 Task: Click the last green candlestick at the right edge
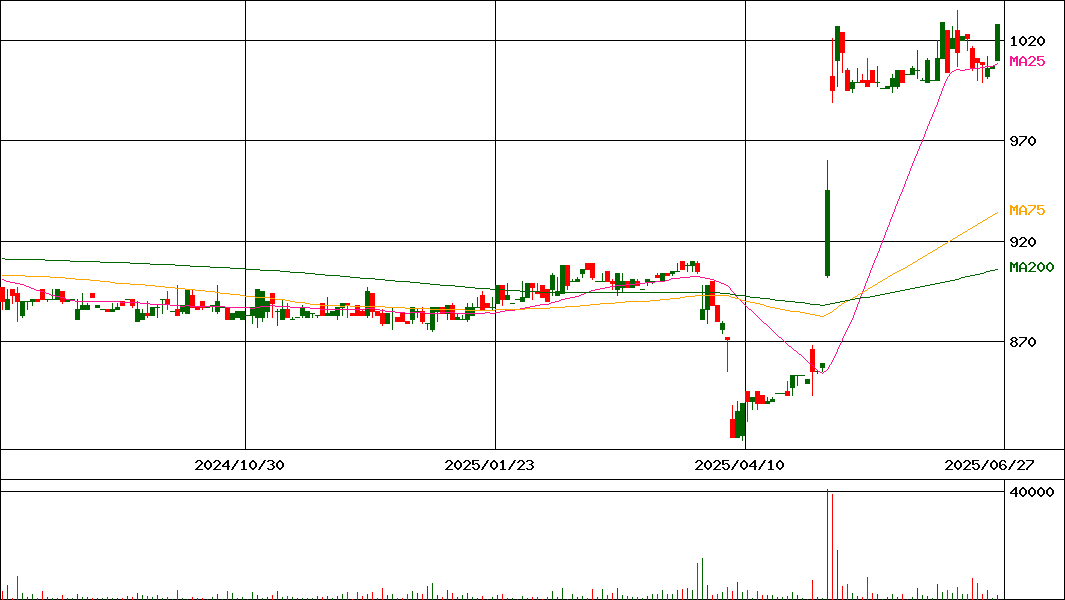click(x=998, y=42)
